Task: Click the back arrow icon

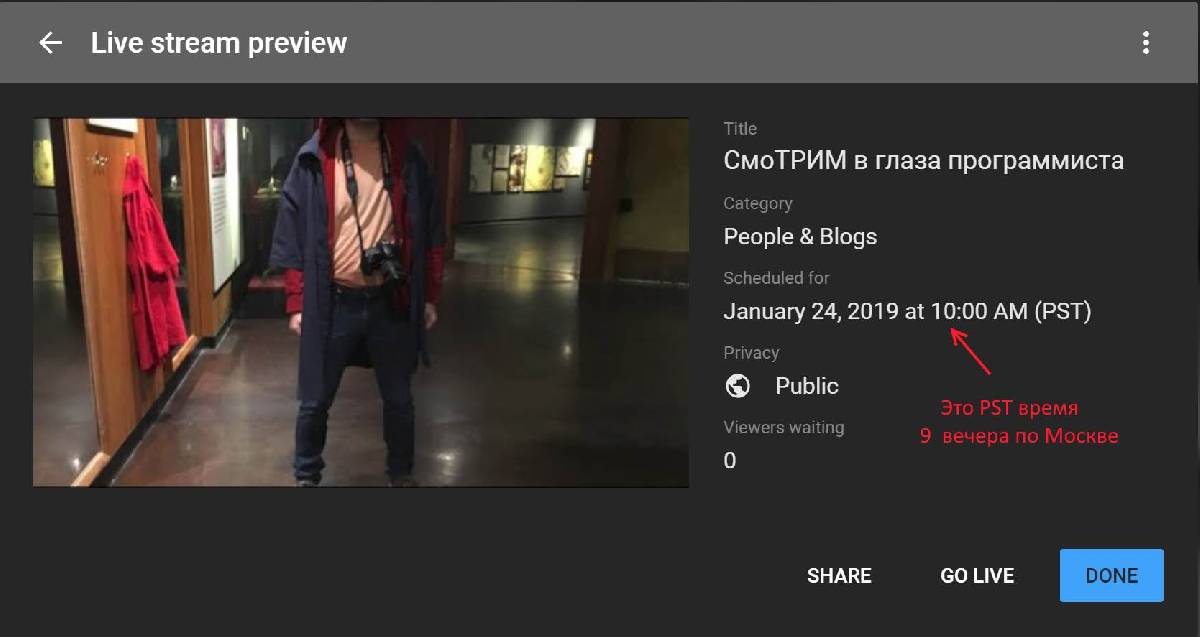Action: tap(50, 43)
